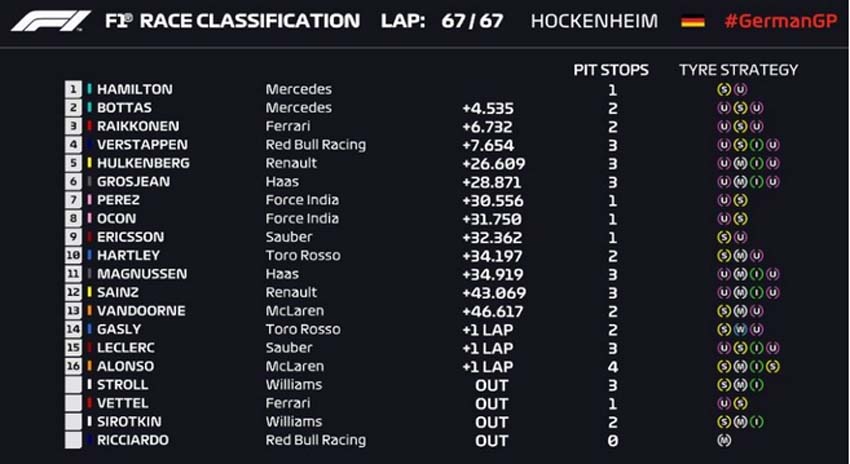Select the TYRE STRATEGY column header
Image resolution: width=850 pixels, height=464 pixels.
point(738,70)
